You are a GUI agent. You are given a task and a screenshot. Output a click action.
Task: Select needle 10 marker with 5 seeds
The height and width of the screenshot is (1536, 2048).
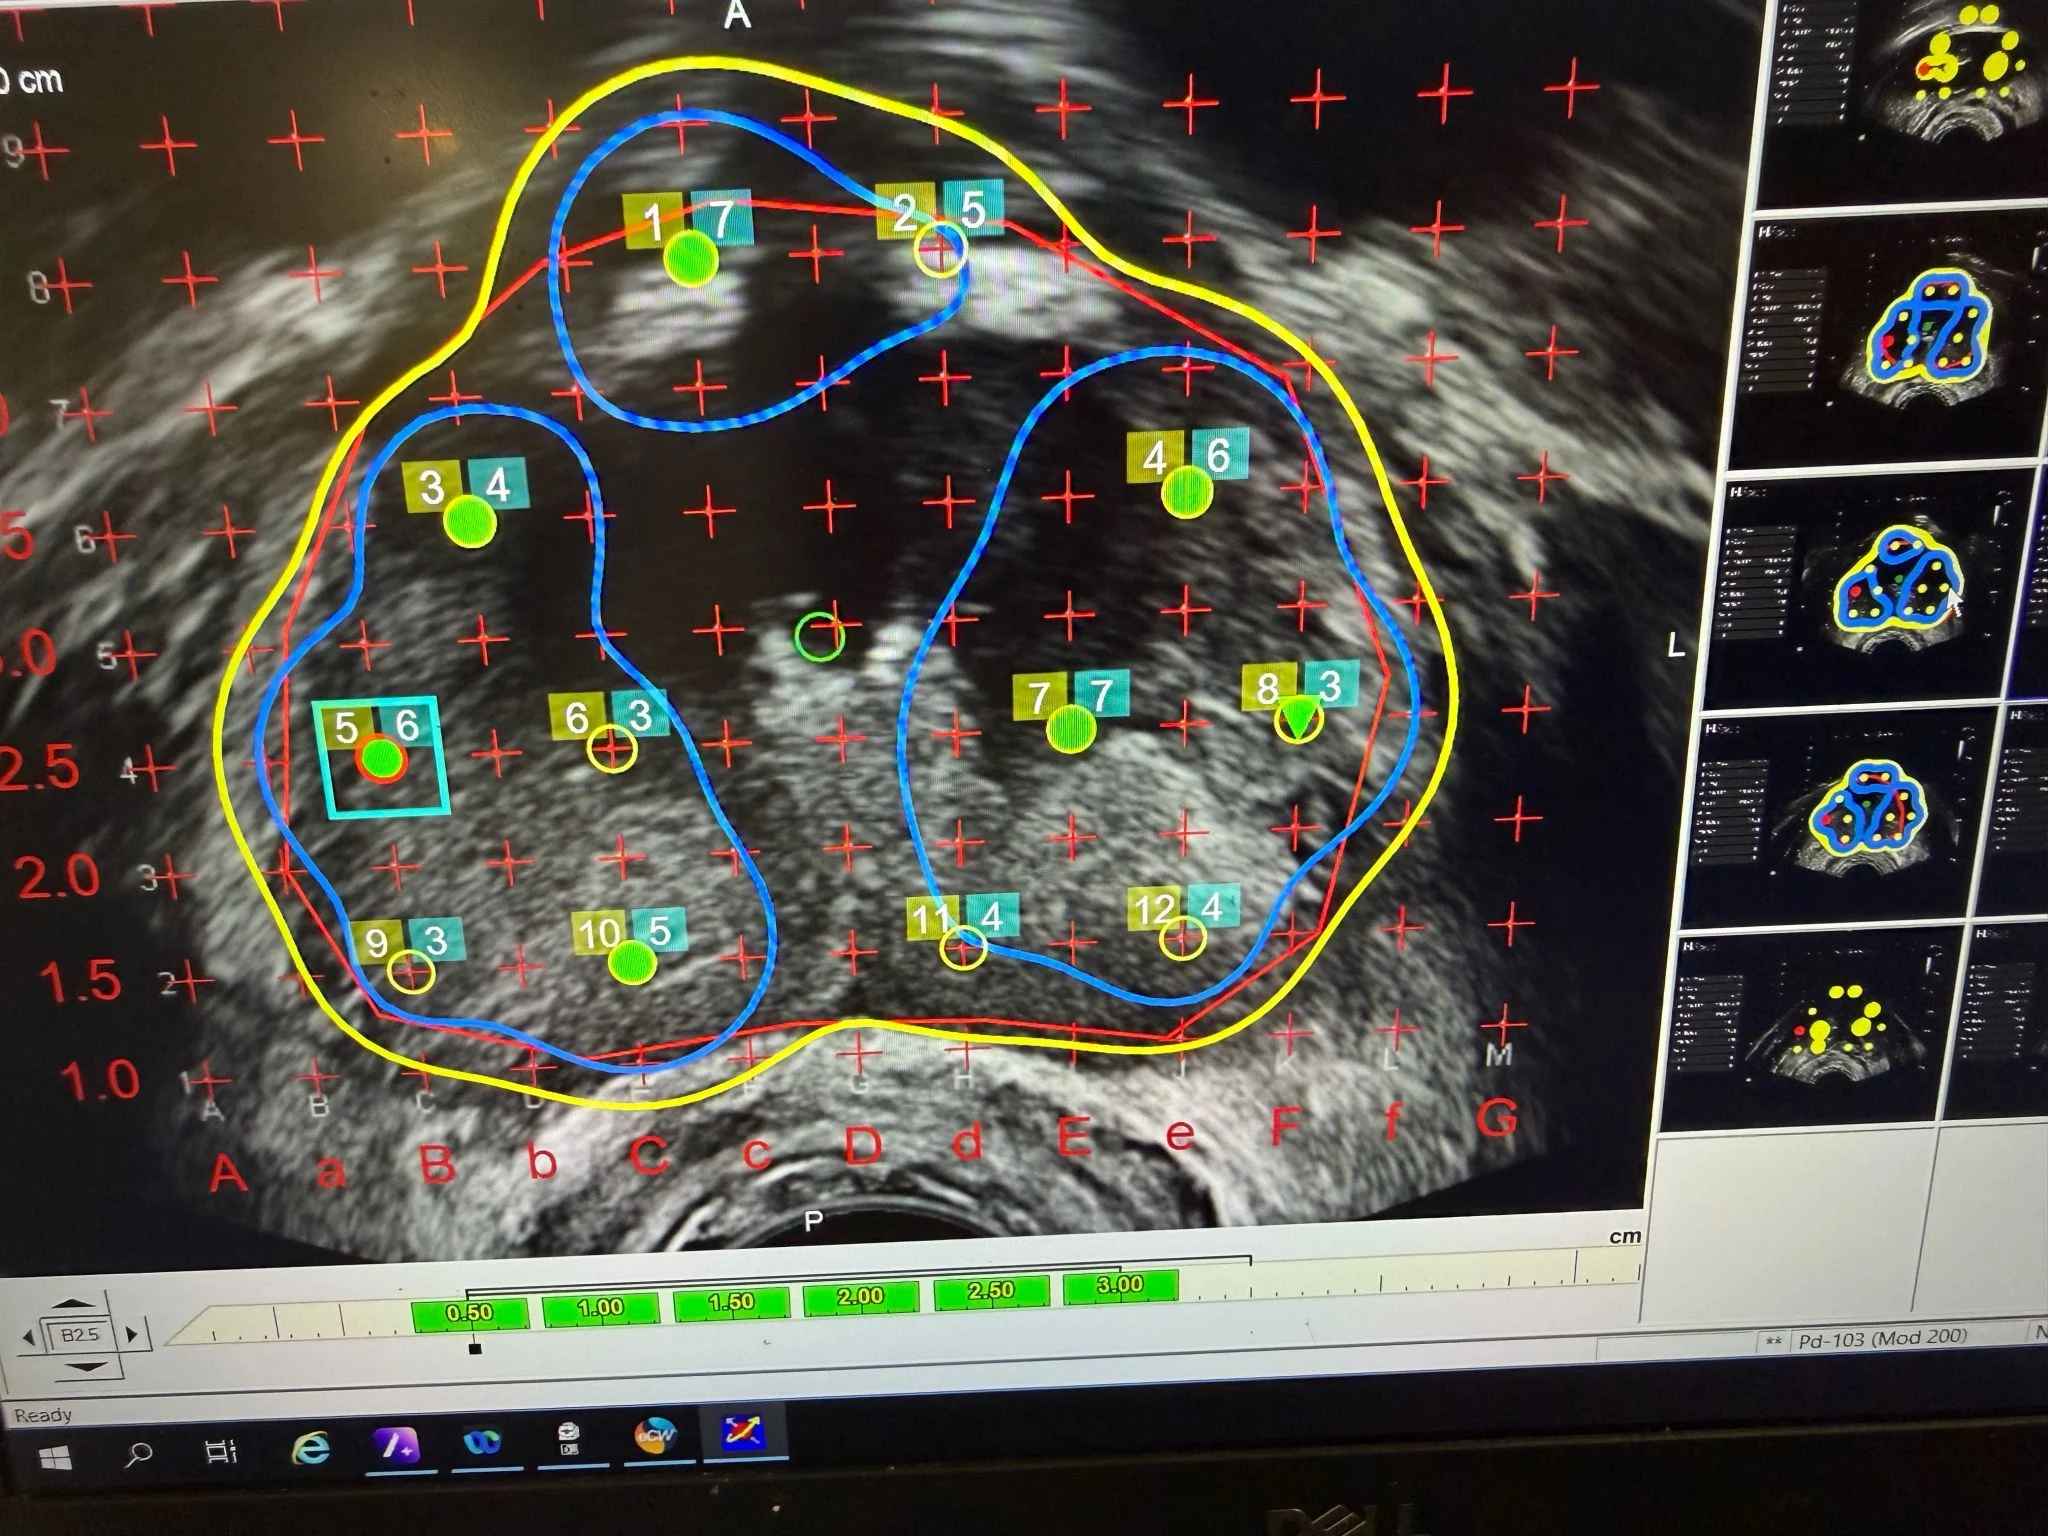click(x=632, y=962)
